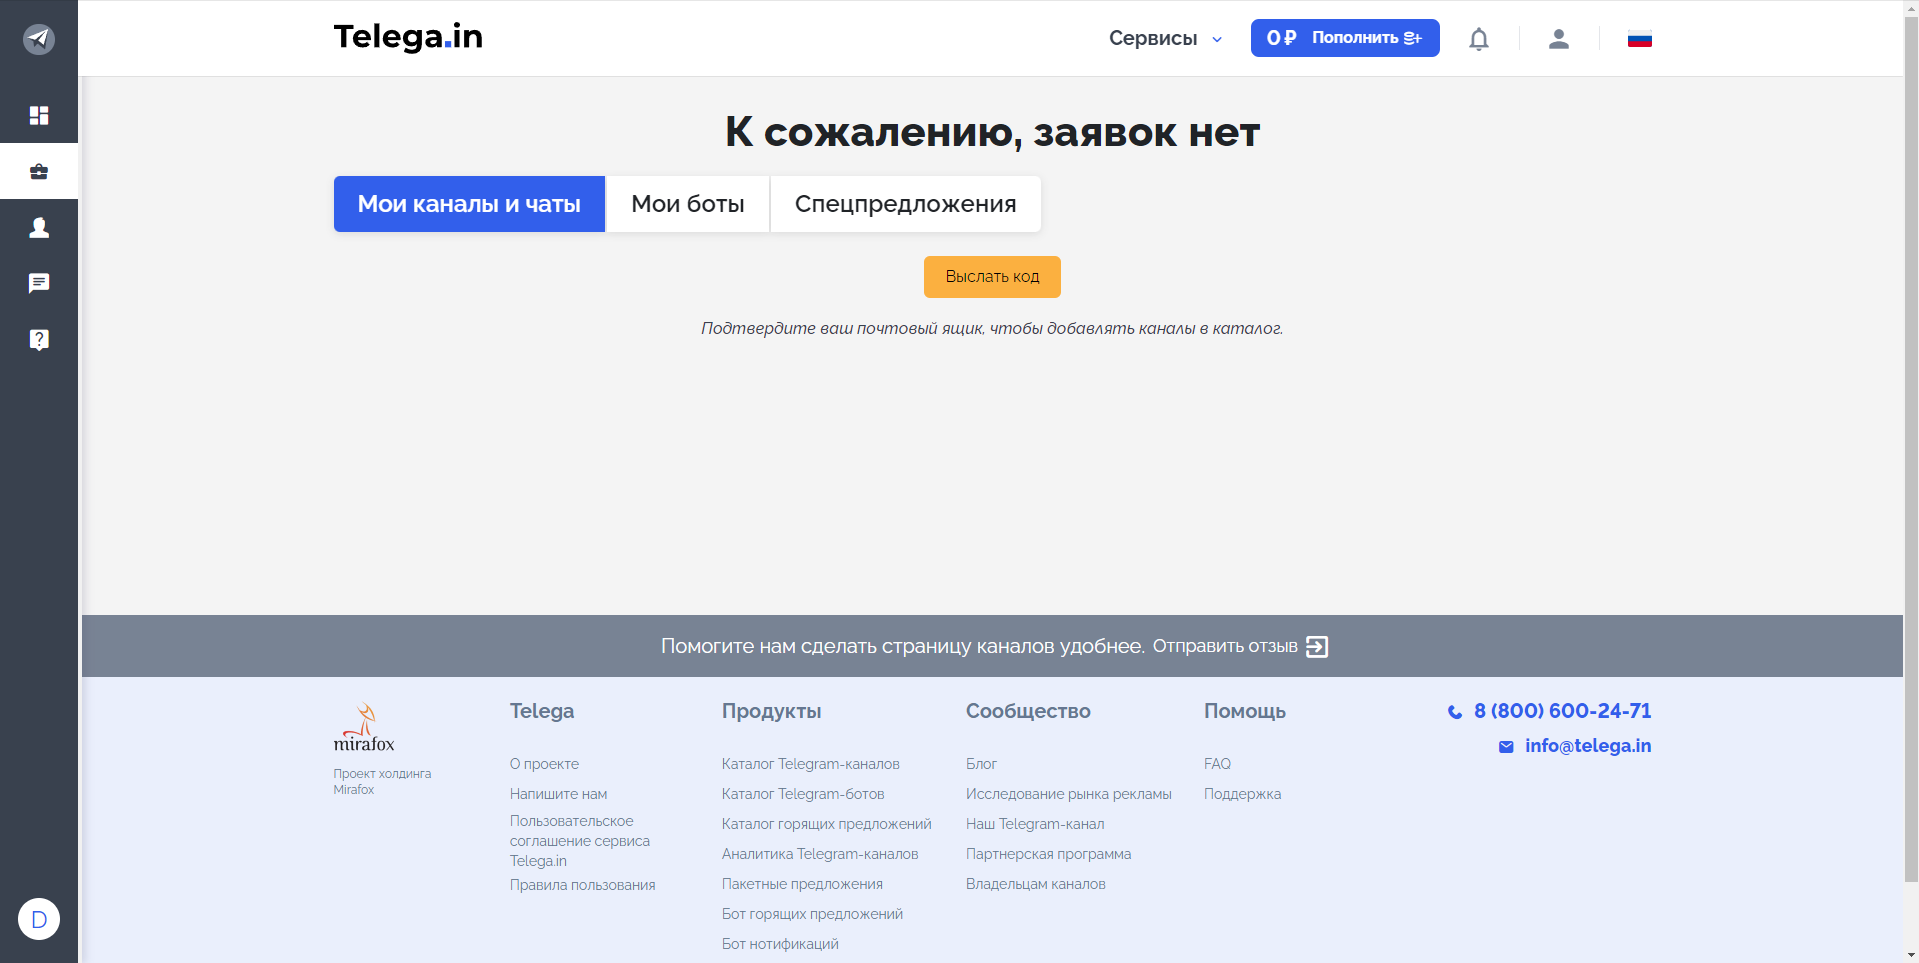Open Напишите нам footer link

click(558, 794)
